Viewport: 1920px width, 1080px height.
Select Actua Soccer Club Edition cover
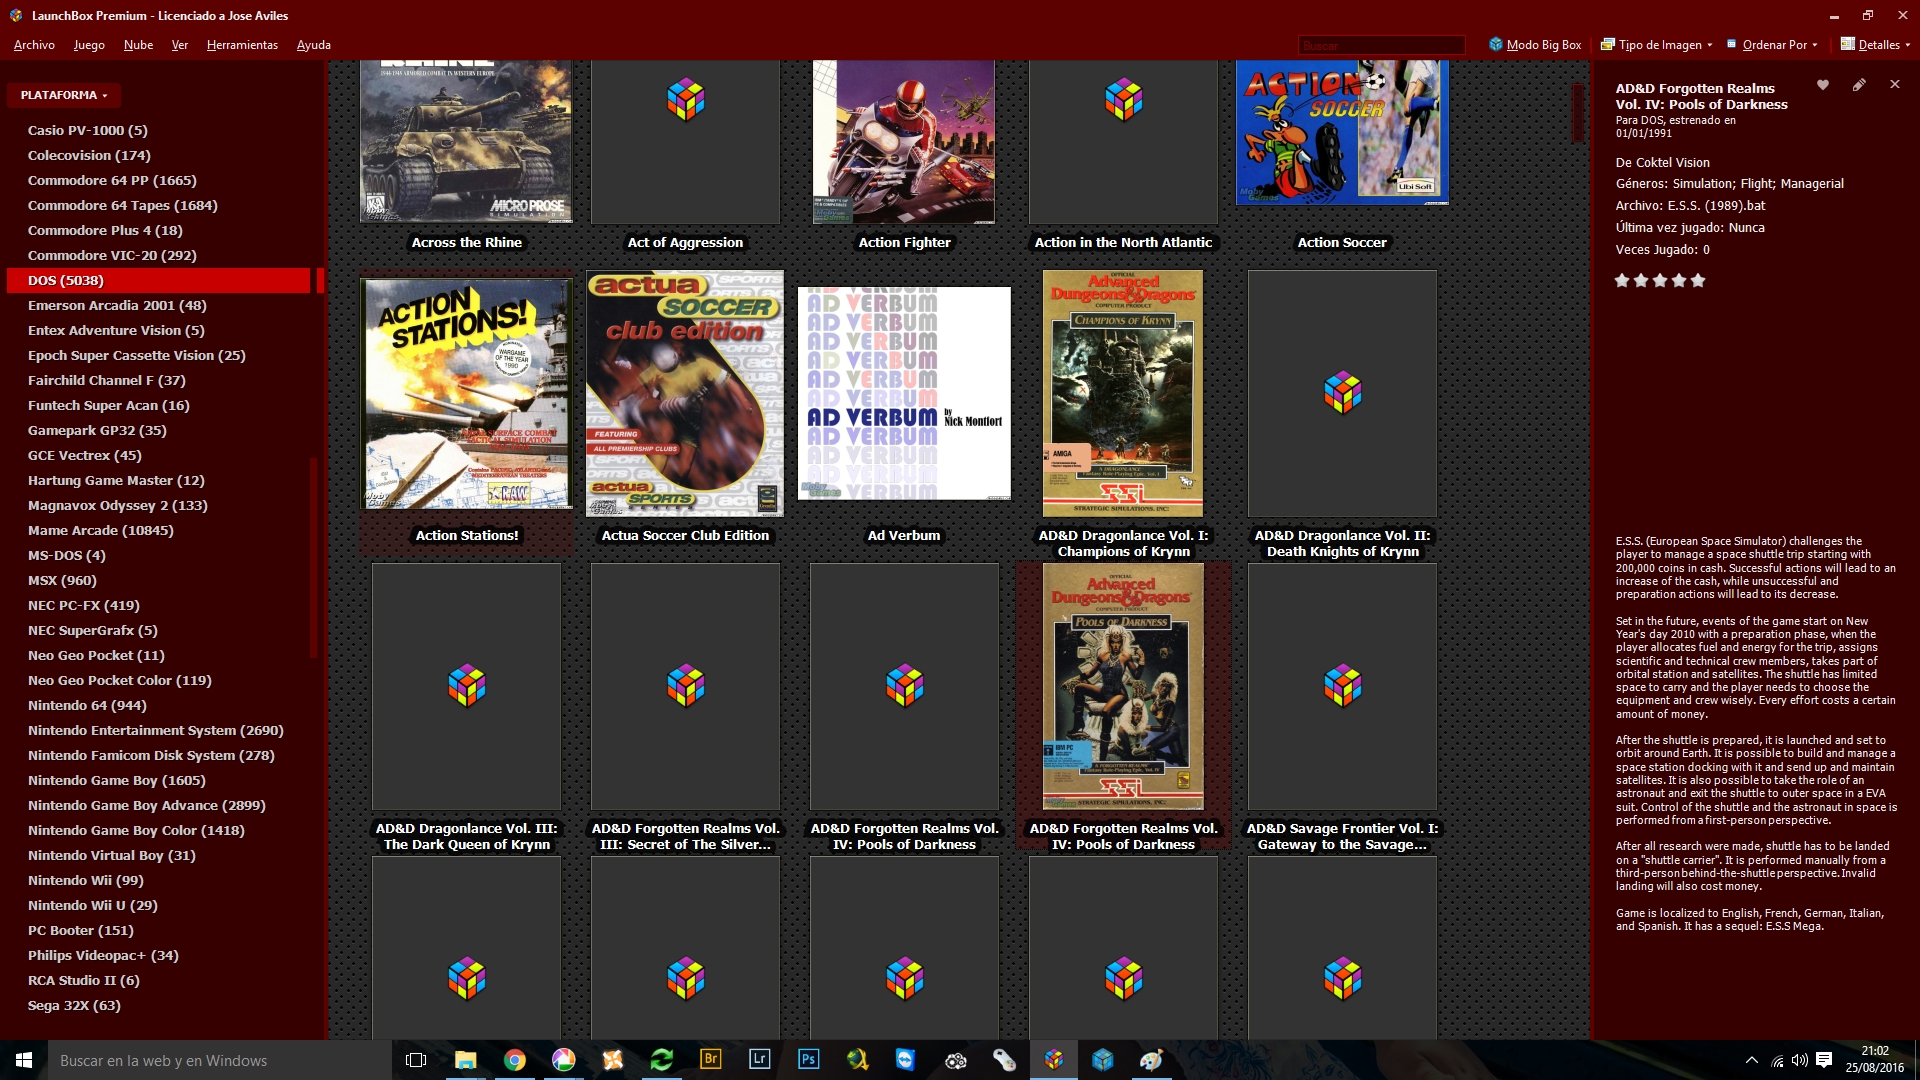click(685, 393)
